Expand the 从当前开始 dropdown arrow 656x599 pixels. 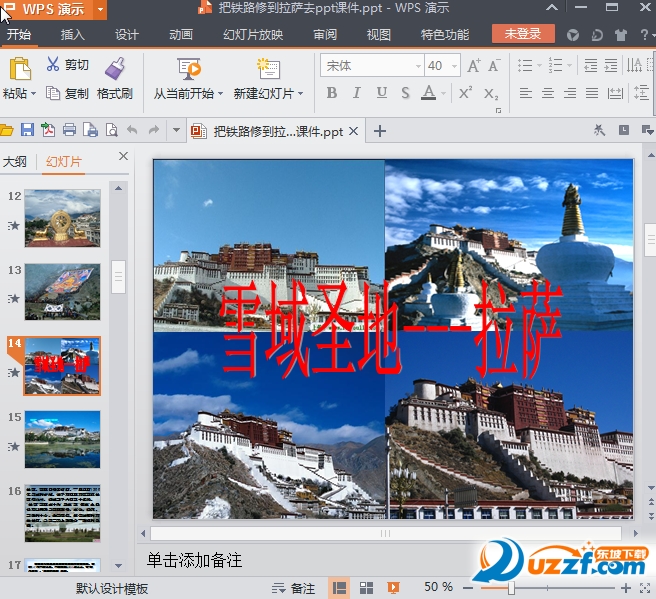[x=220, y=94]
